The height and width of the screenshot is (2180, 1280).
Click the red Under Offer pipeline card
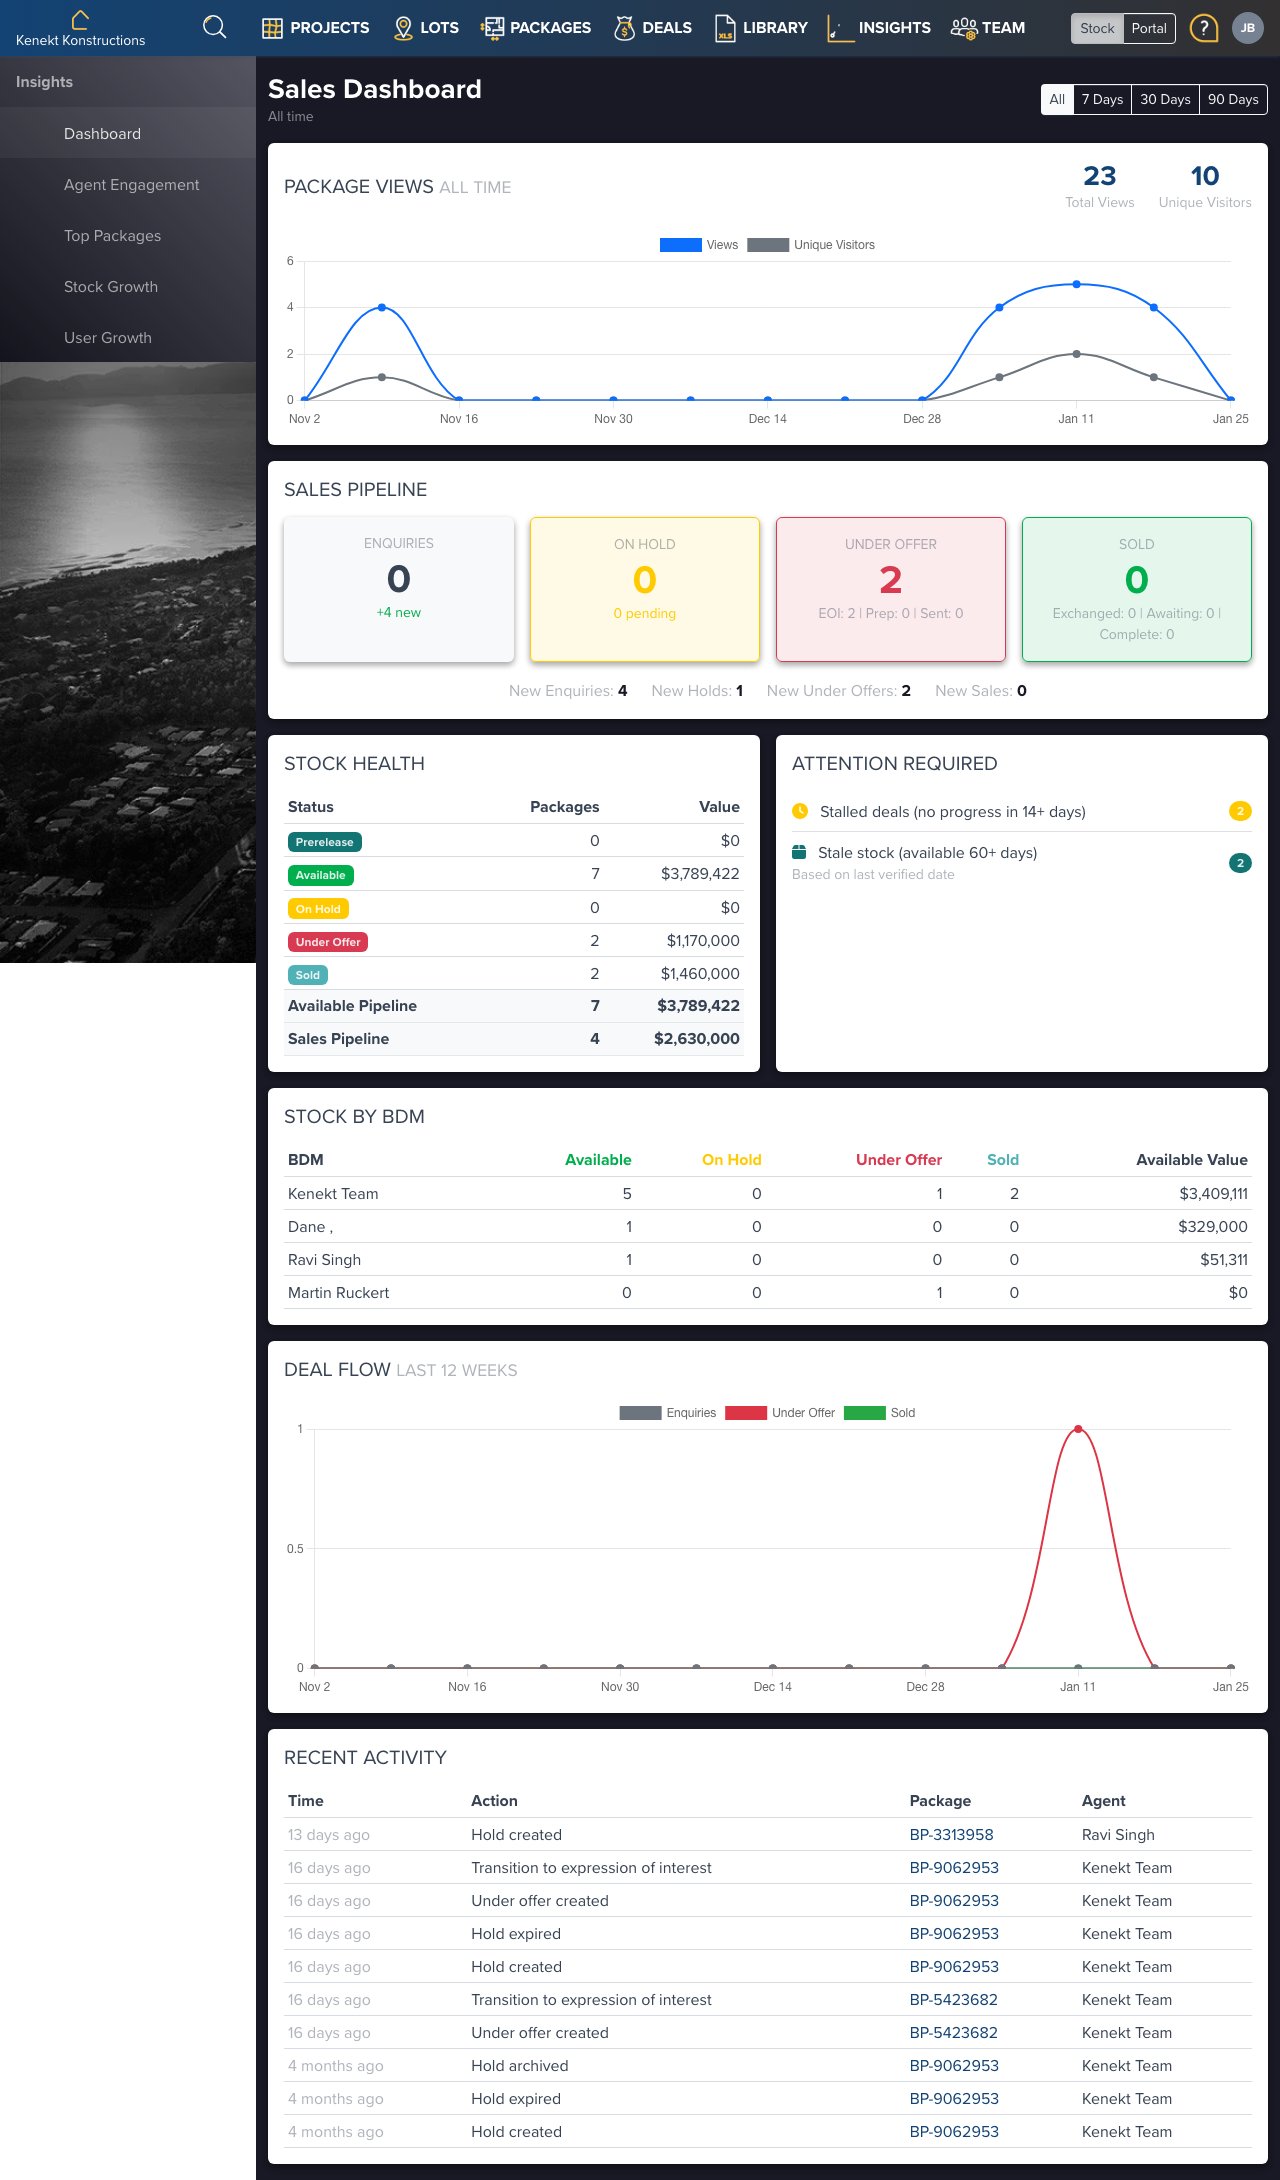pyautogui.click(x=891, y=589)
